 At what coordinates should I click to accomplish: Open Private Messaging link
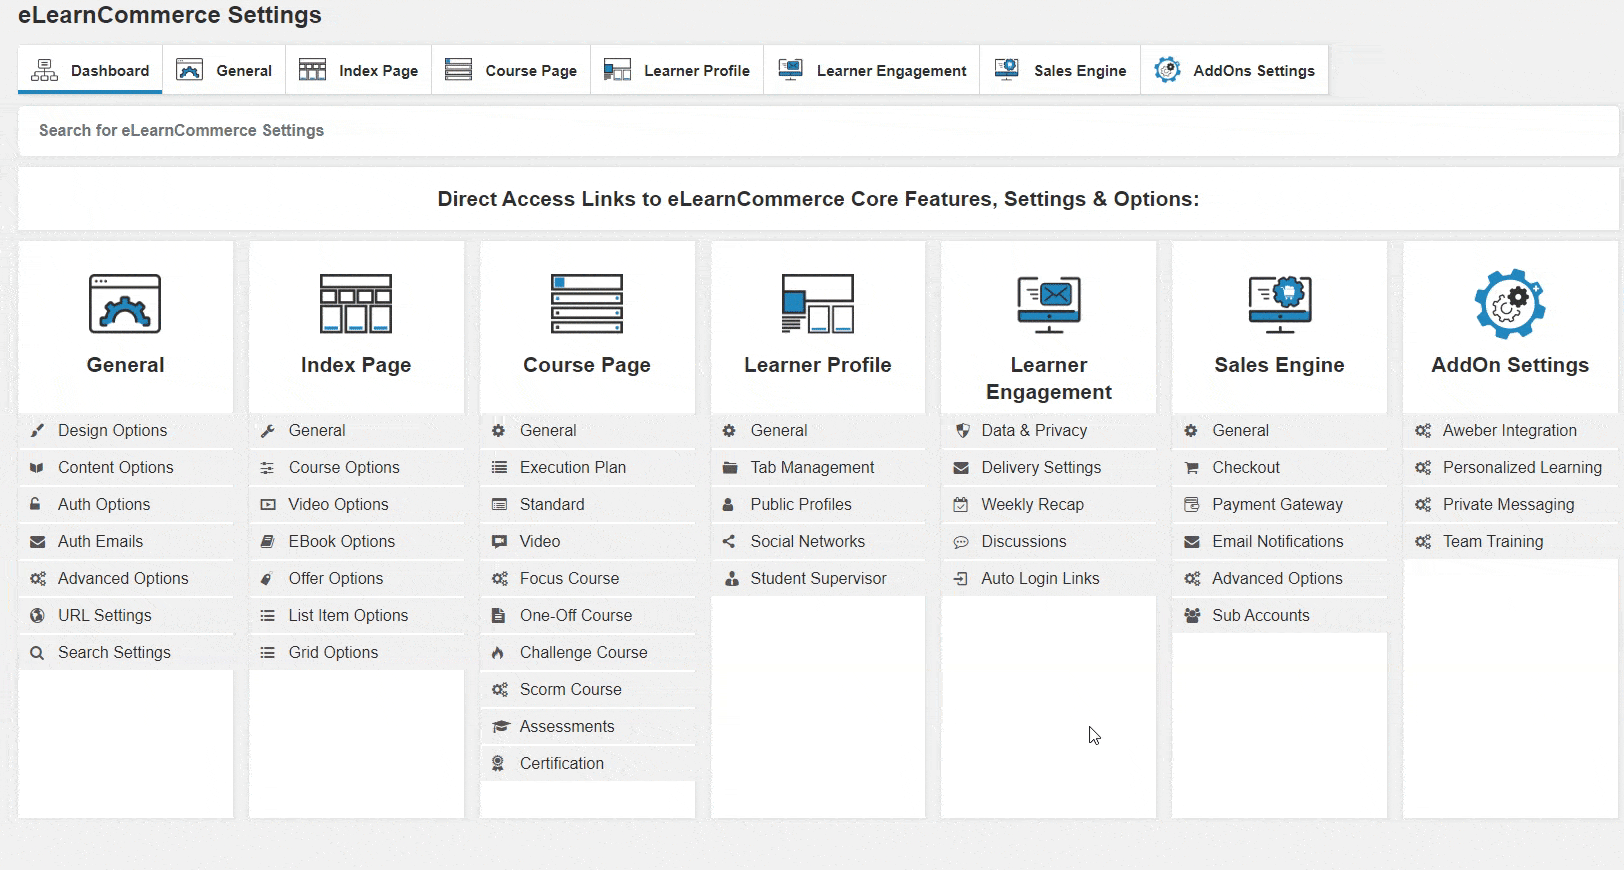click(1510, 505)
